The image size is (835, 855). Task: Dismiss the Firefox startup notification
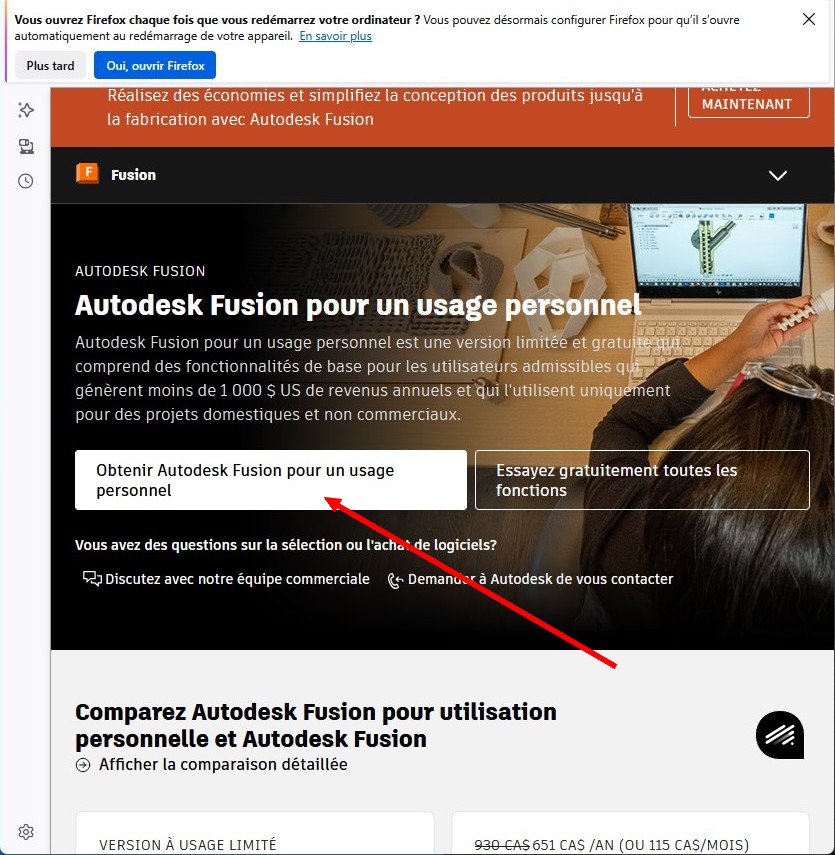click(x=809, y=19)
